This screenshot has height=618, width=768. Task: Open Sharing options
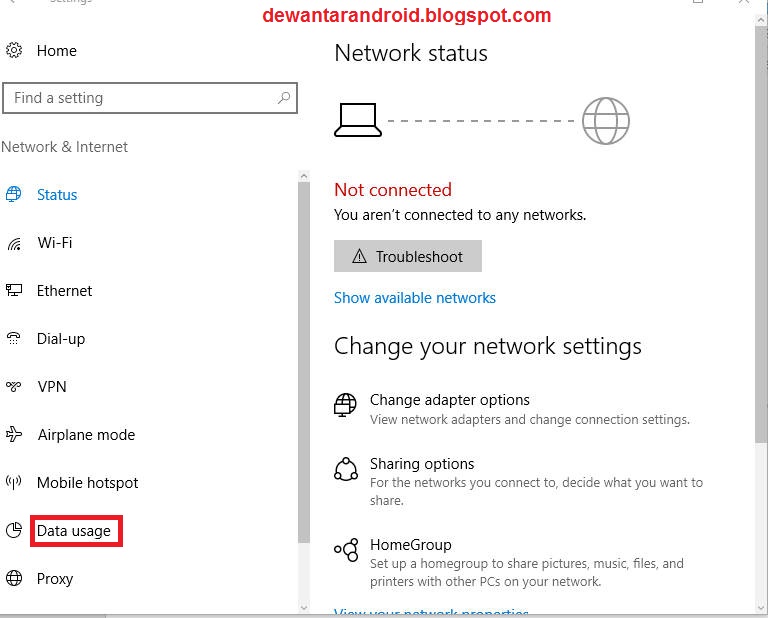(422, 464)
